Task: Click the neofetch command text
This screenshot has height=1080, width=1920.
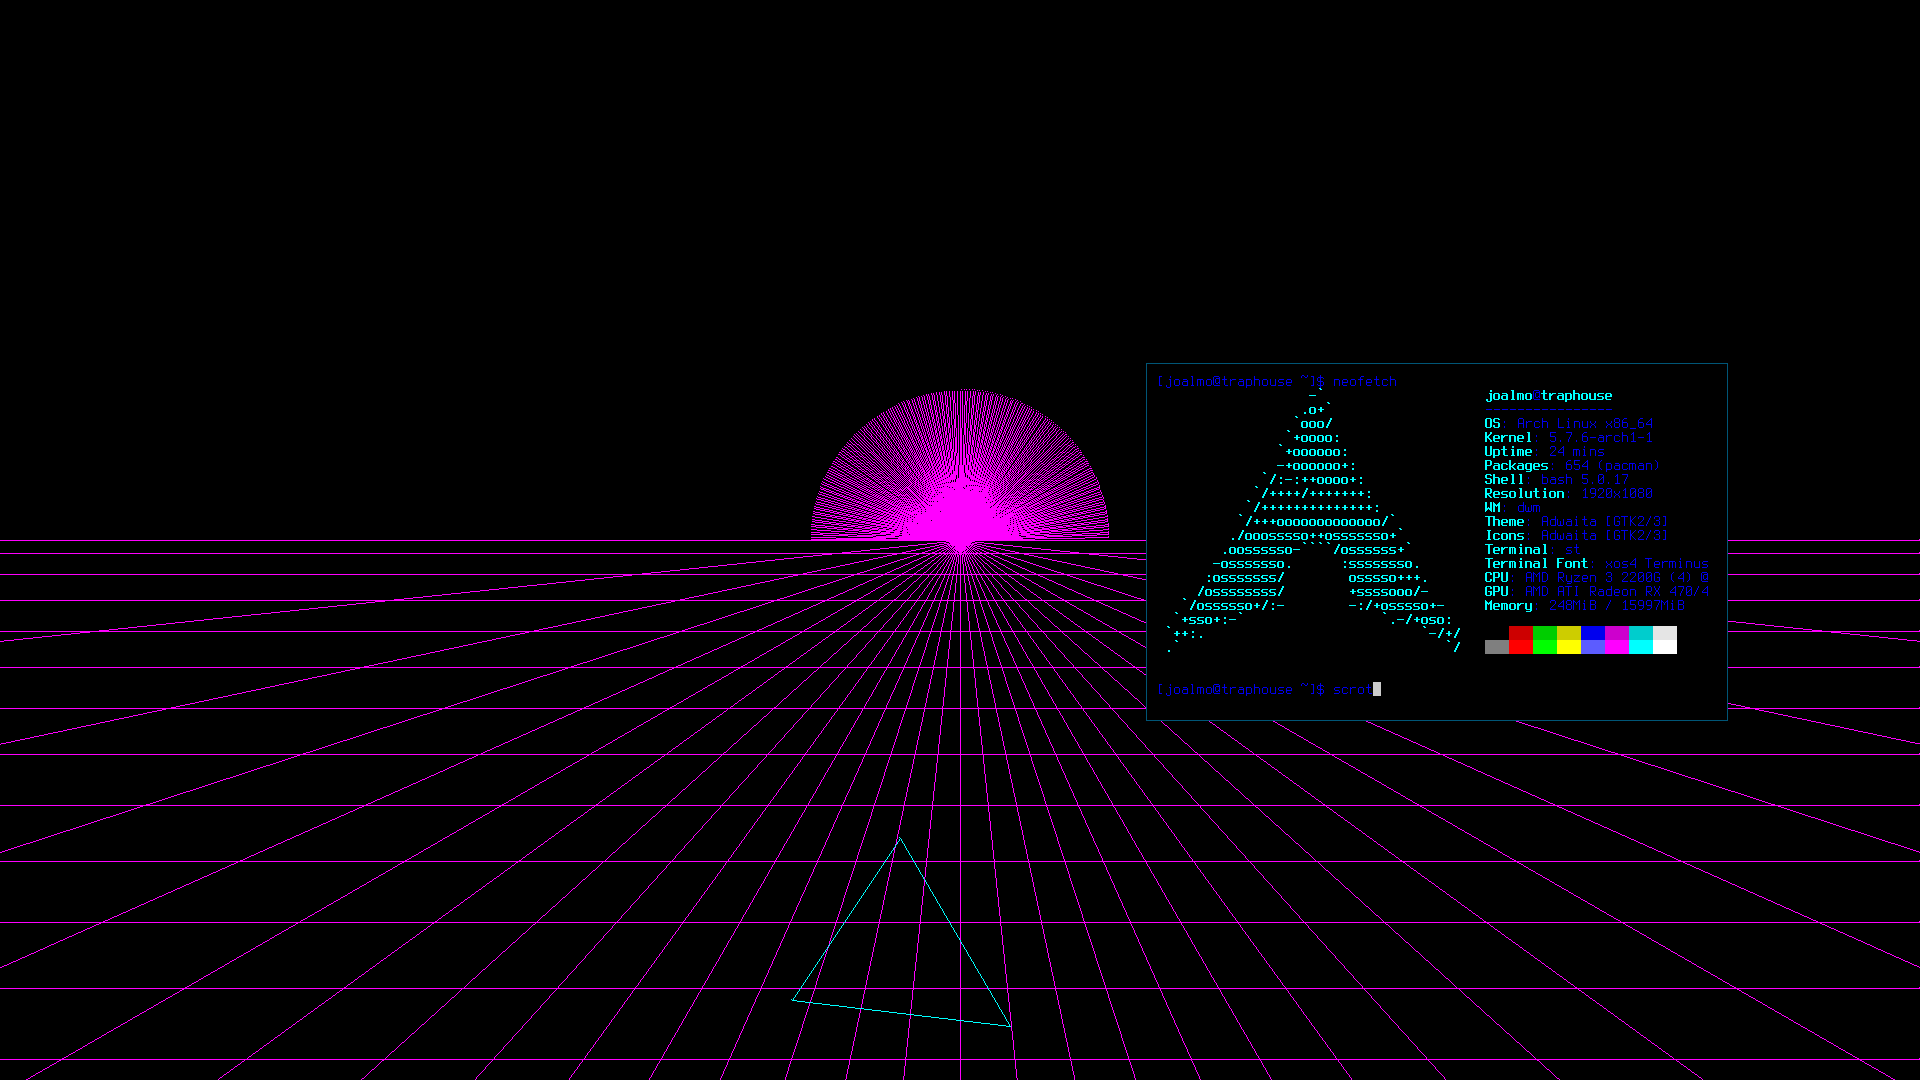Action: (1364, 382)
